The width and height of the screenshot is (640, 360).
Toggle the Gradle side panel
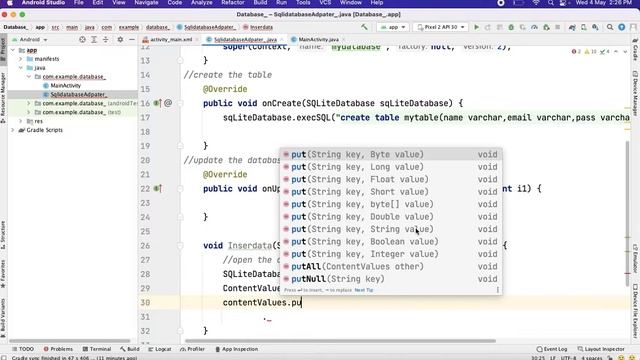[635, 49]
